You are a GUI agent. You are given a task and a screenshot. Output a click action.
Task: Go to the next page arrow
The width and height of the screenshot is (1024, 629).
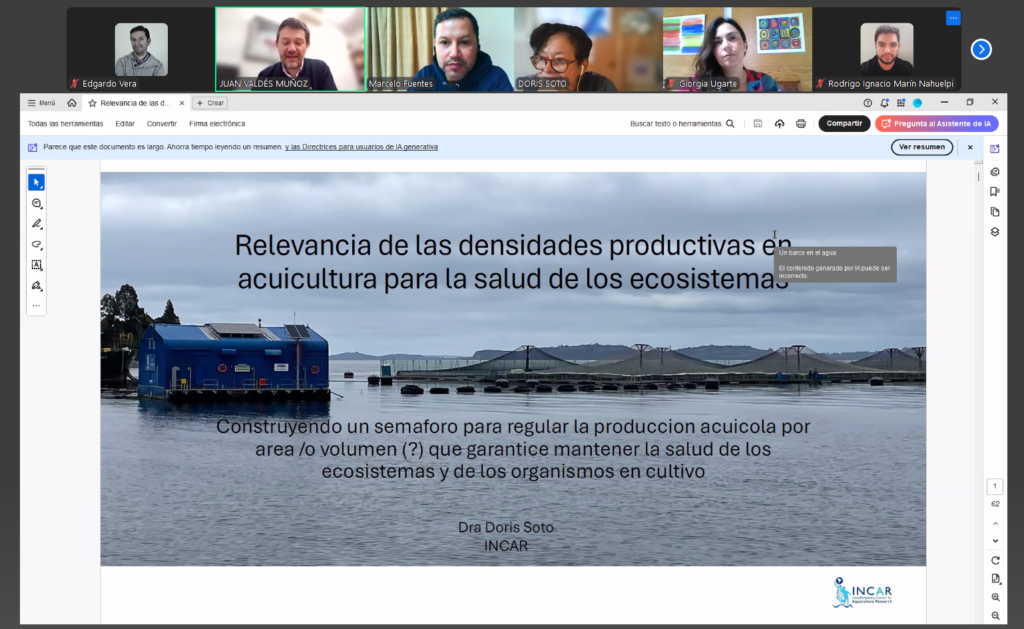pos(995,541)
